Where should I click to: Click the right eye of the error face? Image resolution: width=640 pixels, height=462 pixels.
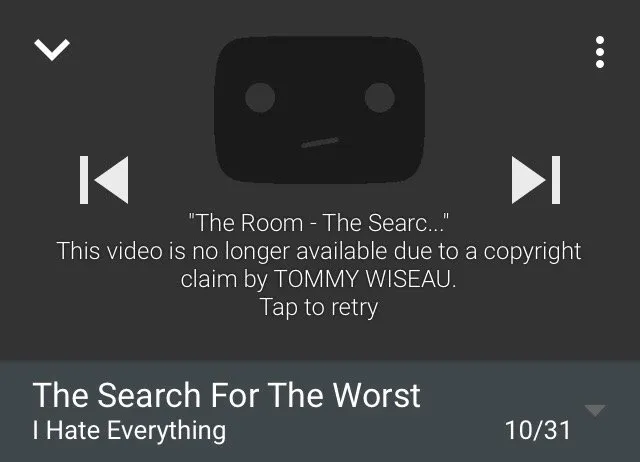click(380, 98)
